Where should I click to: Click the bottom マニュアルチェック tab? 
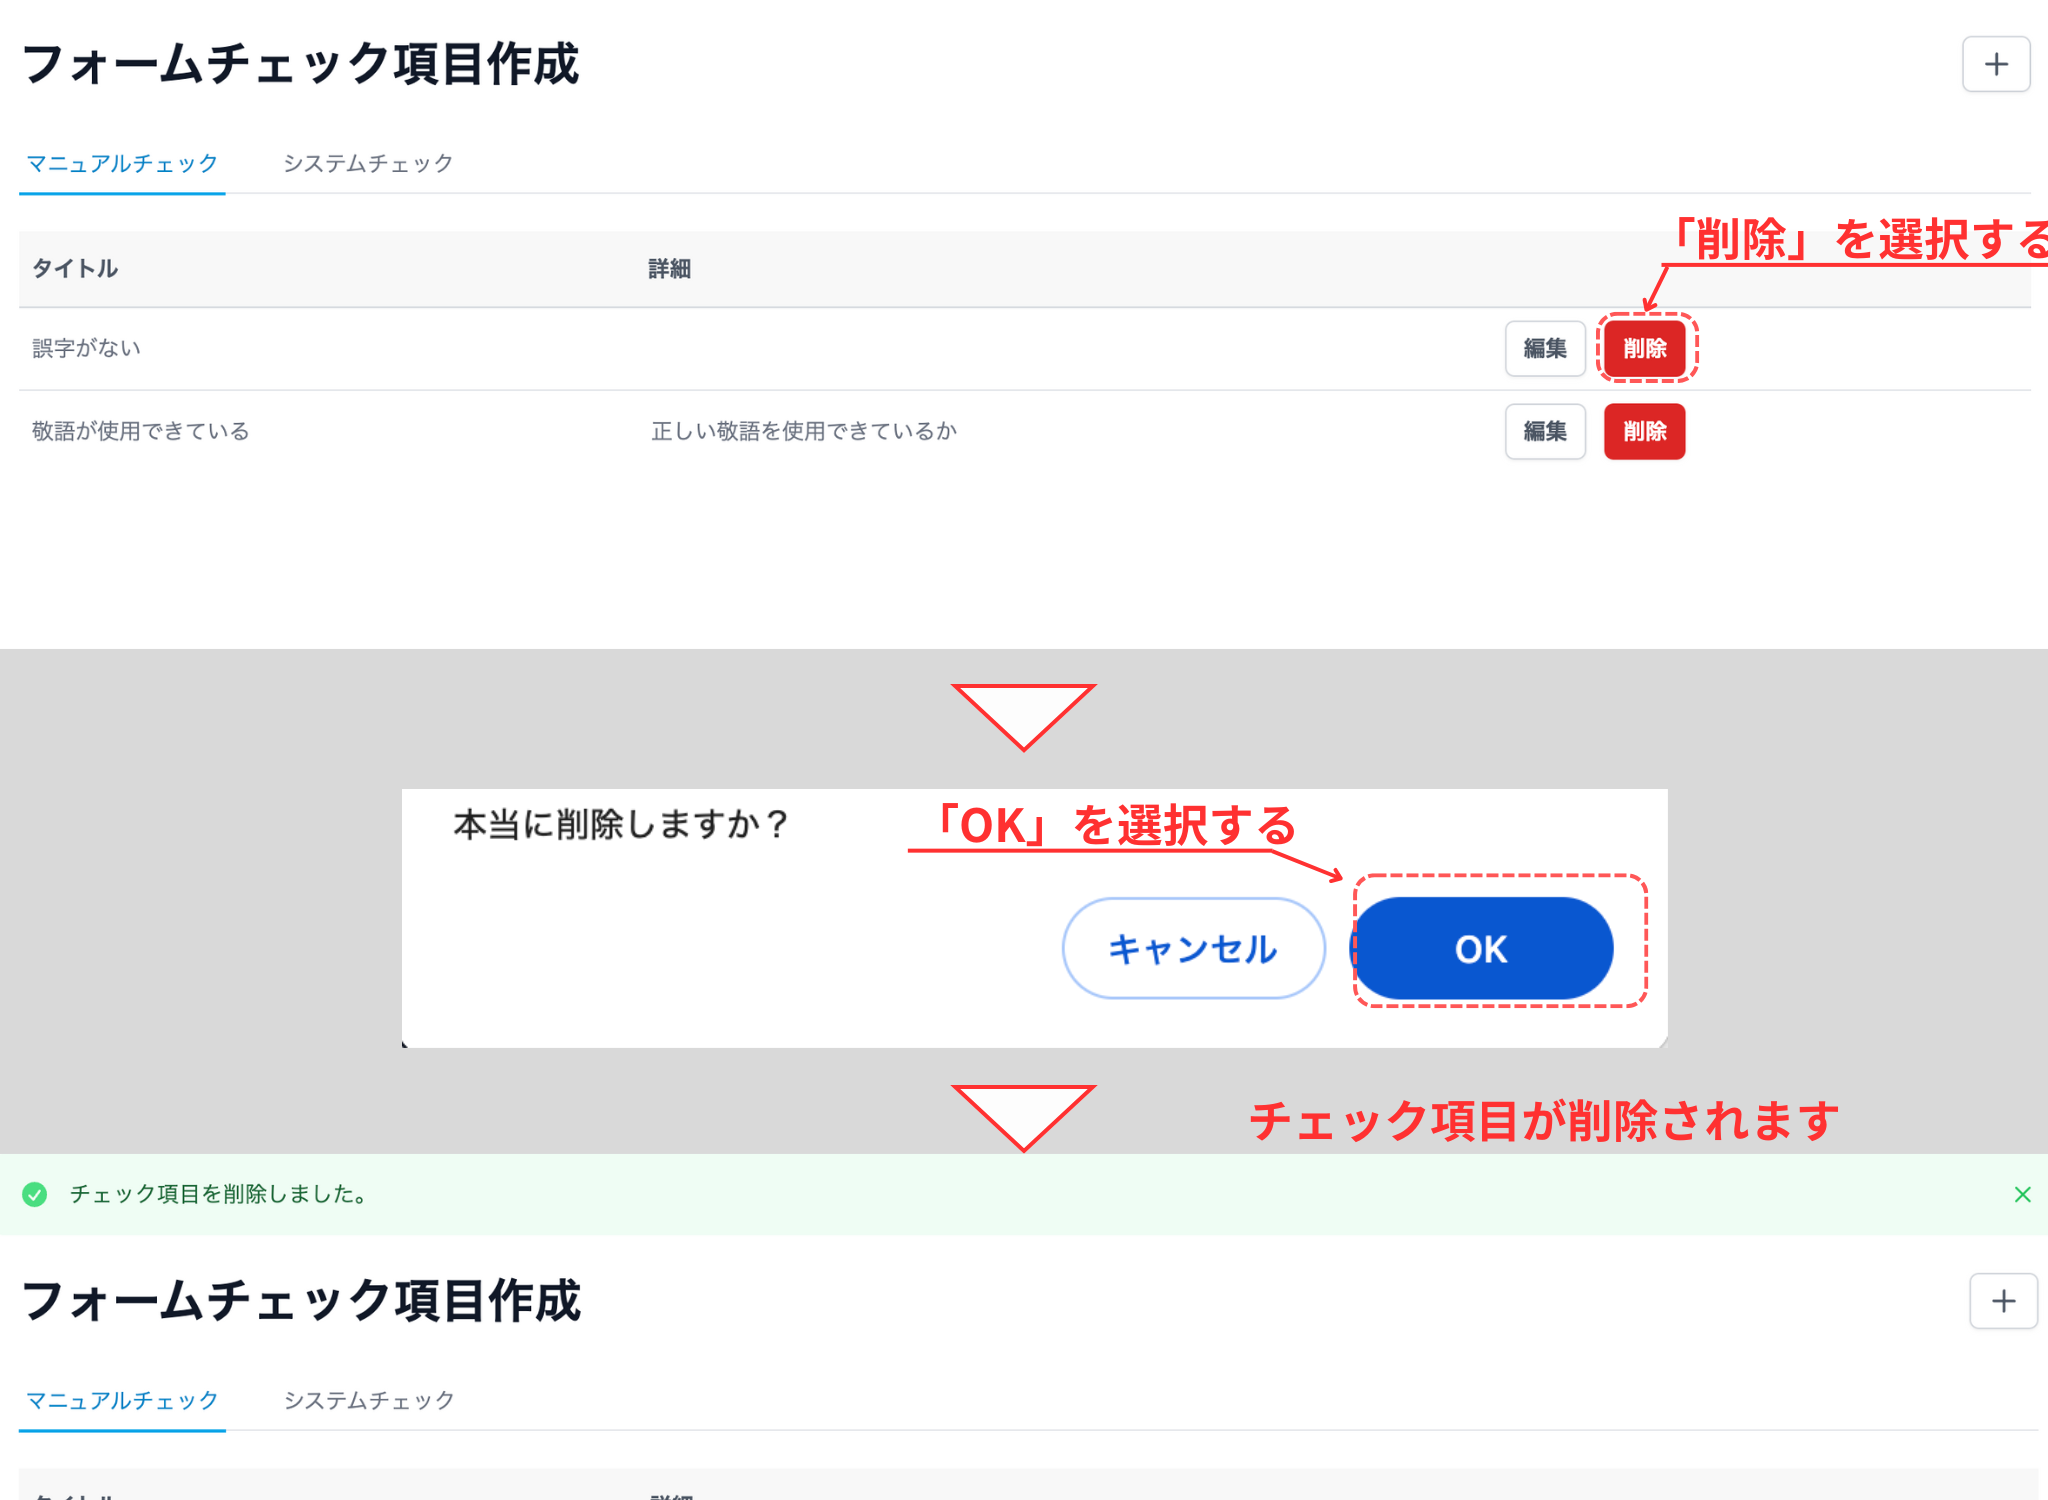point(121,1400)
